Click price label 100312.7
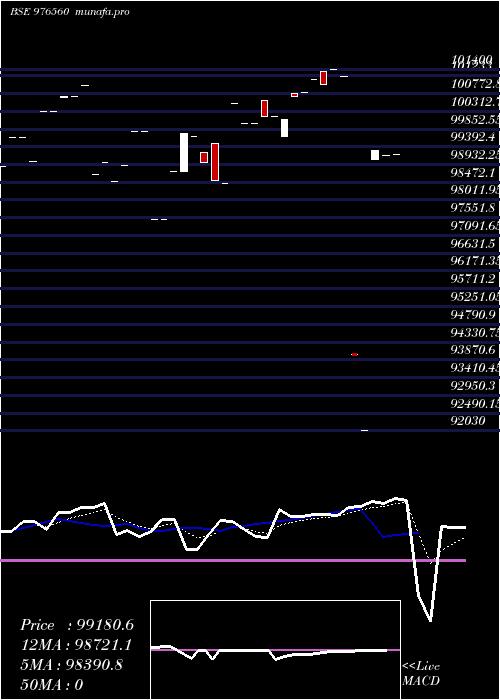The height and width of the screenshot is (700, 500). [x=475, y=102]
